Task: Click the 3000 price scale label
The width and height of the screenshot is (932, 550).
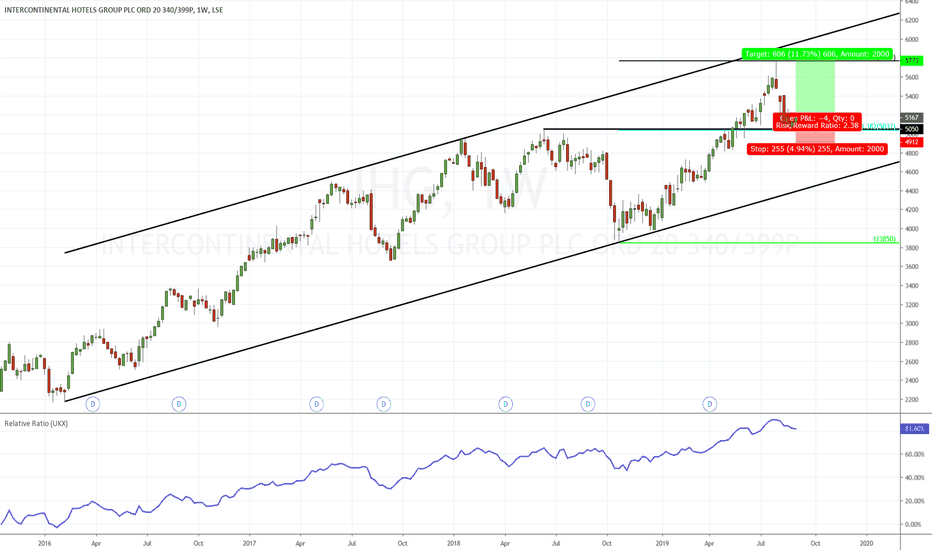Action: click(911, 323)
